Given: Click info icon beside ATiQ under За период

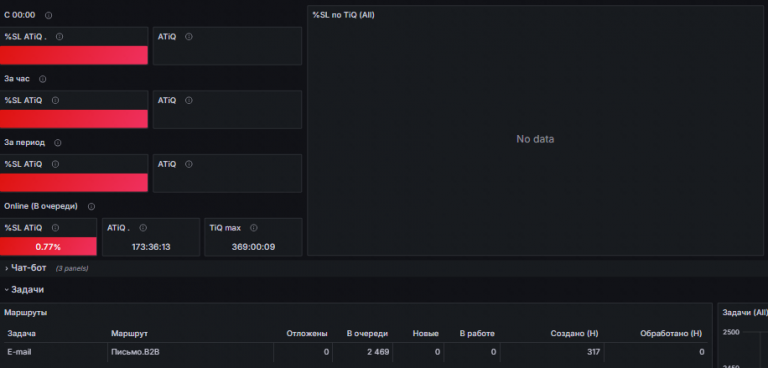Looking at the screenshot, I should coord(189,164).
